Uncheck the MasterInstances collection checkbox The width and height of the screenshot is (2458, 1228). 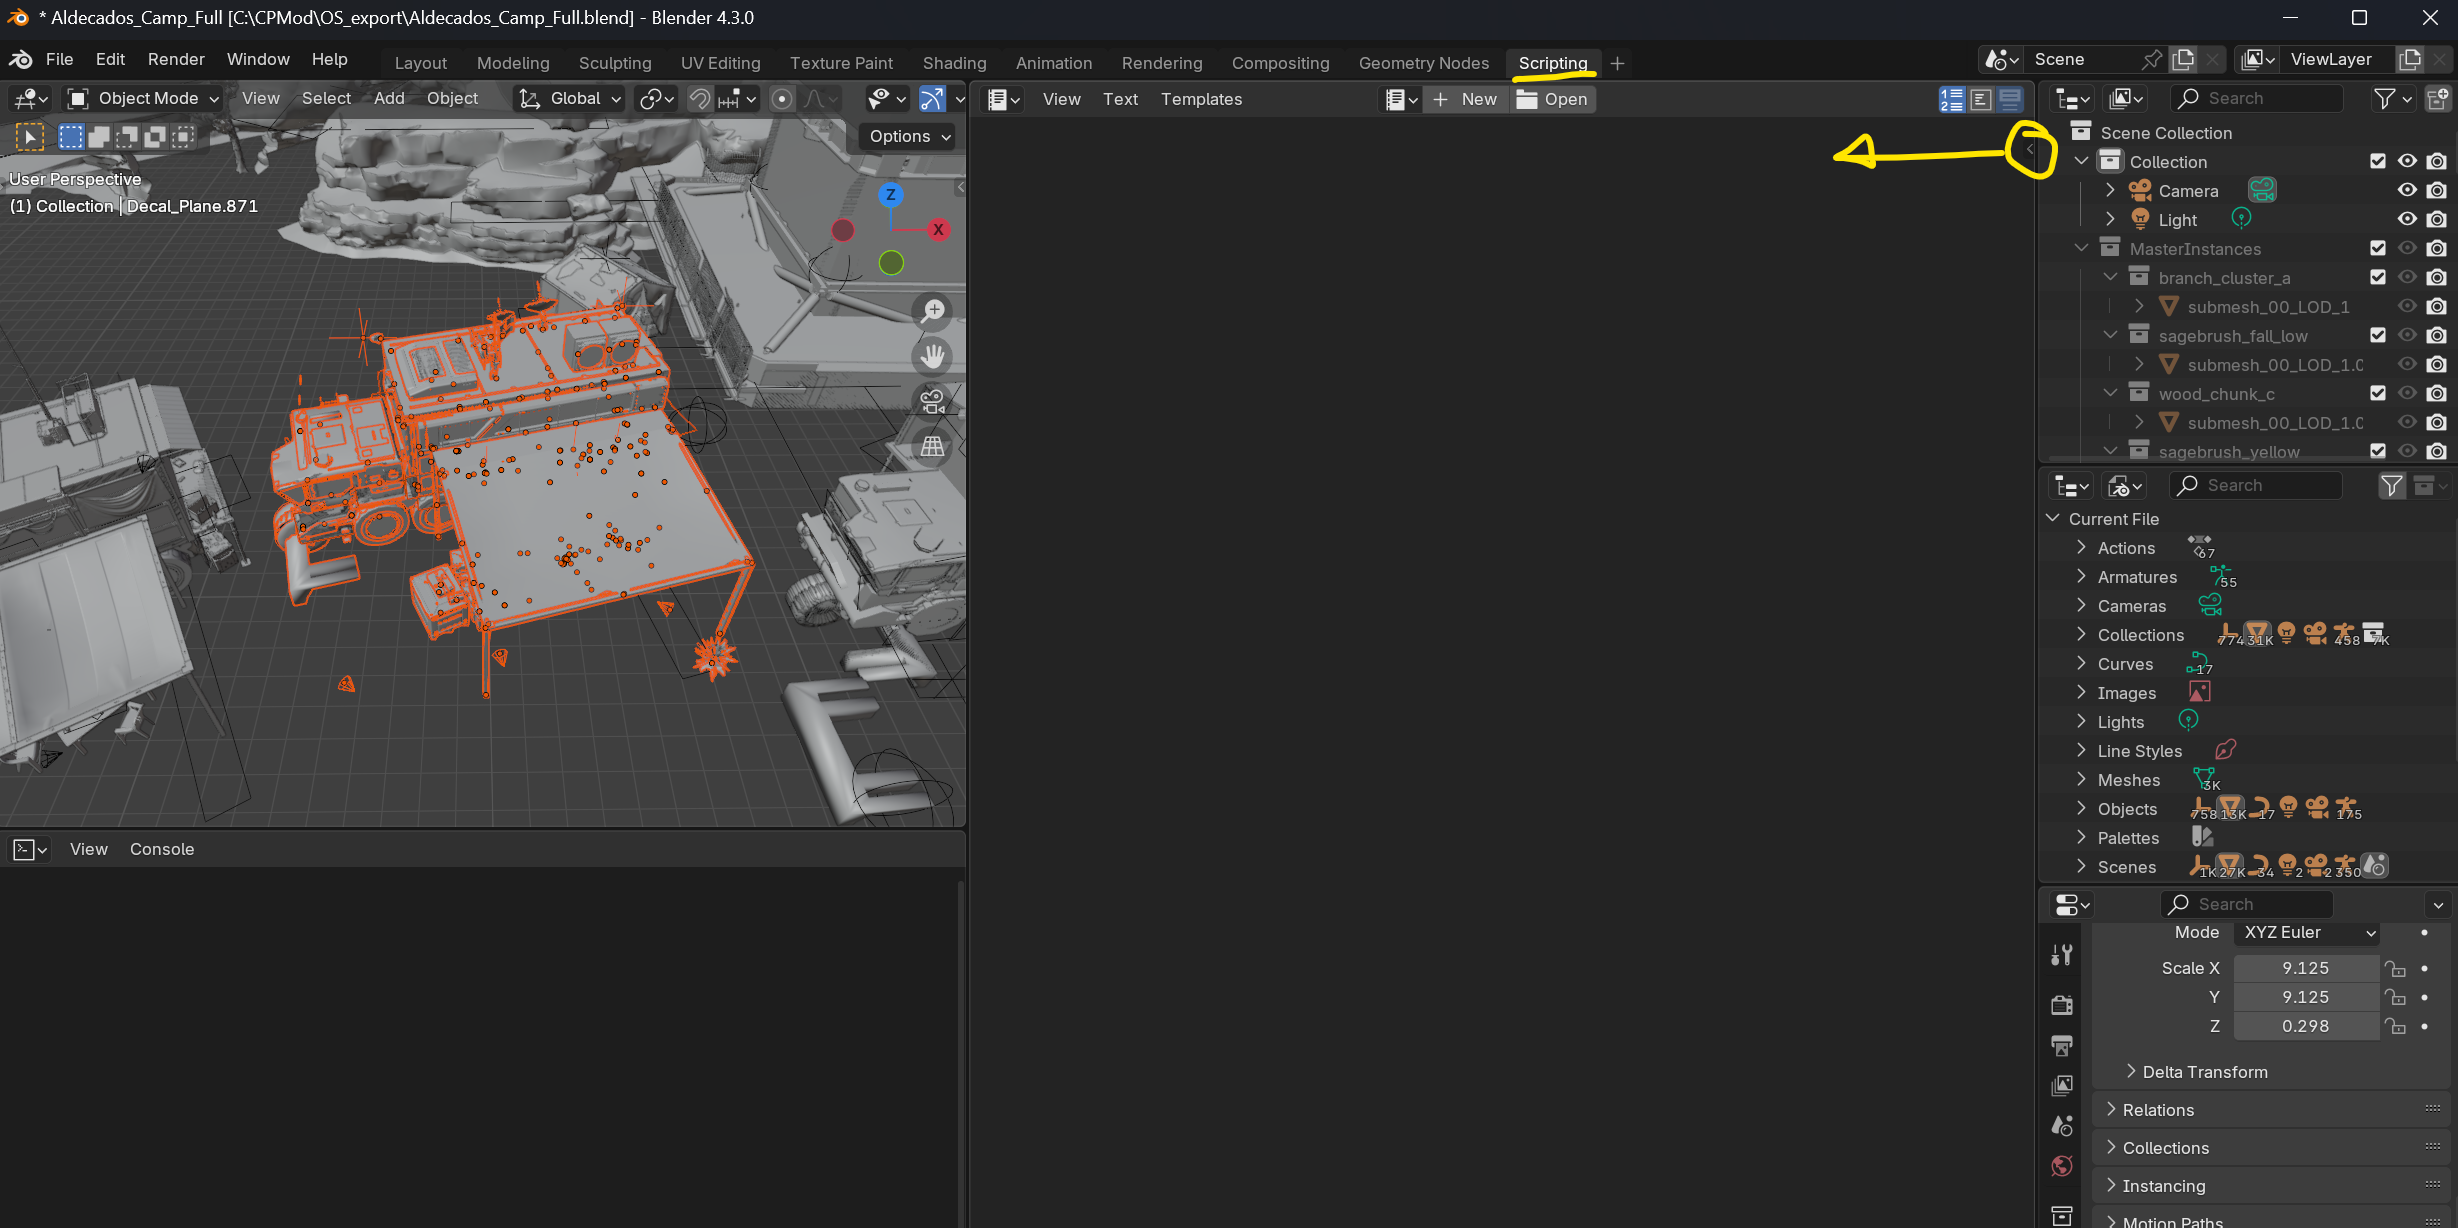click(x=2378, y=248)
